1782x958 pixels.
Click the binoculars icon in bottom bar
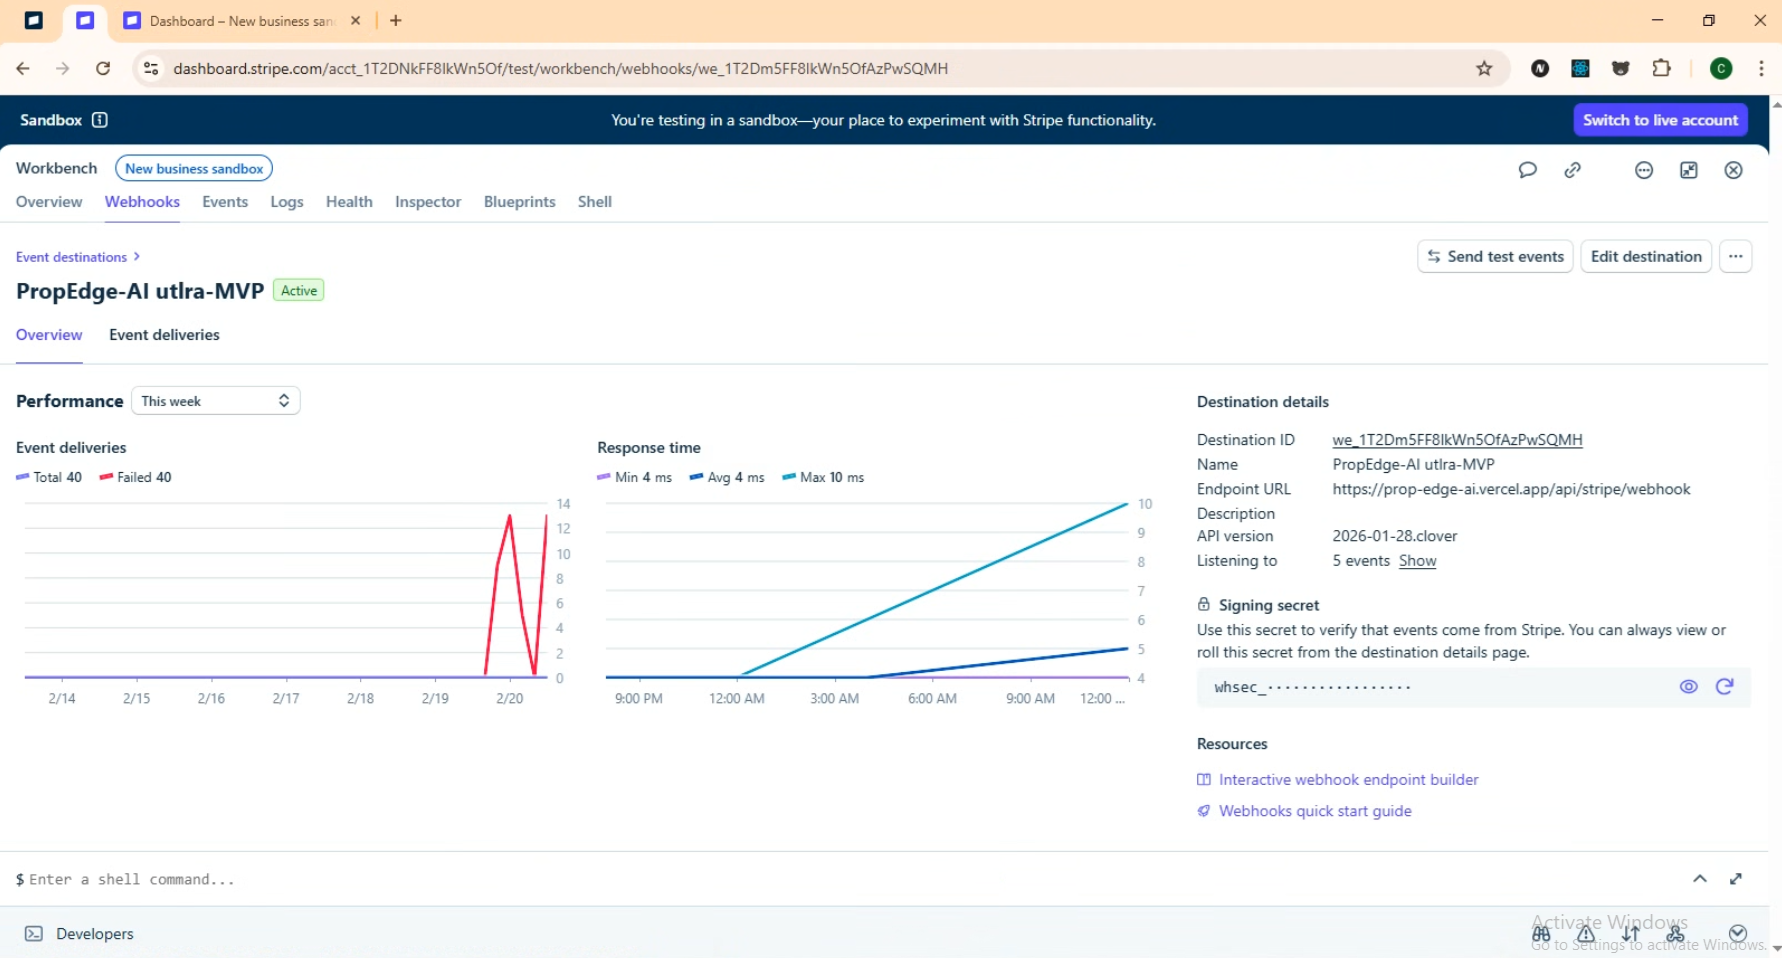point(1541,934)
